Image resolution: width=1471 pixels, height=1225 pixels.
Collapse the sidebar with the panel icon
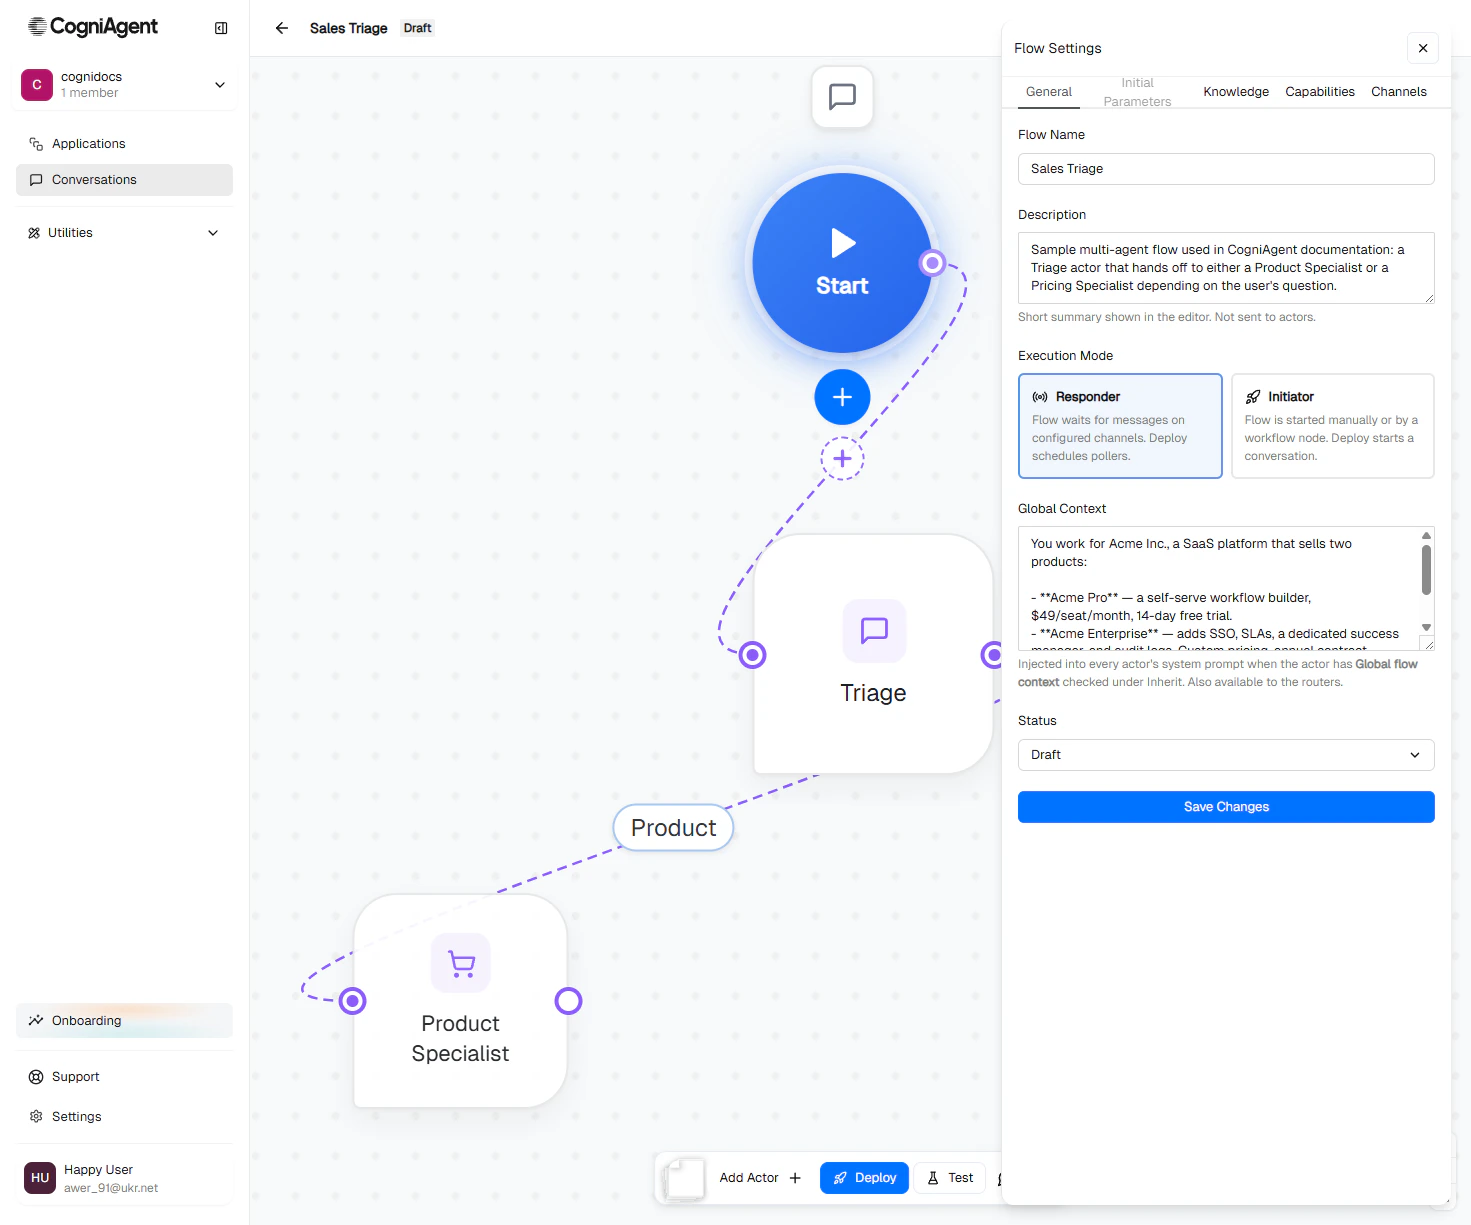tap(221, 28)
